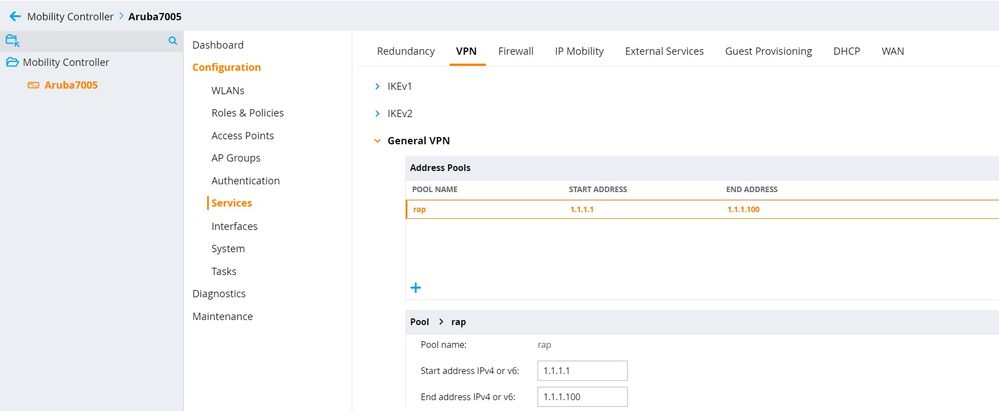The width and height of the screenshot is (999, 411).
Task: Switch to the Redundancy tab
Action: [x=405, y=51]
